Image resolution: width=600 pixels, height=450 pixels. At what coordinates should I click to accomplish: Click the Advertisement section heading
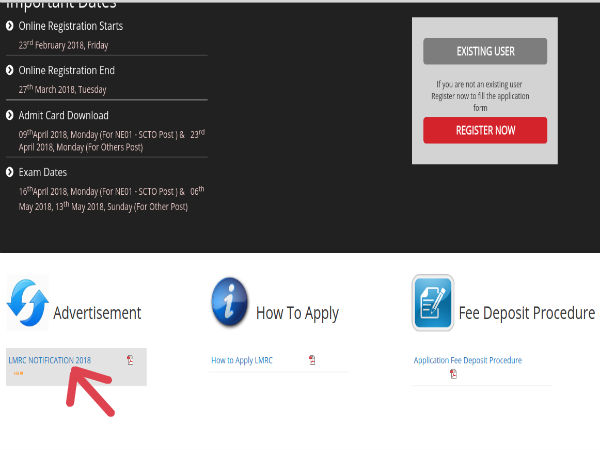(x=97, y=313)
